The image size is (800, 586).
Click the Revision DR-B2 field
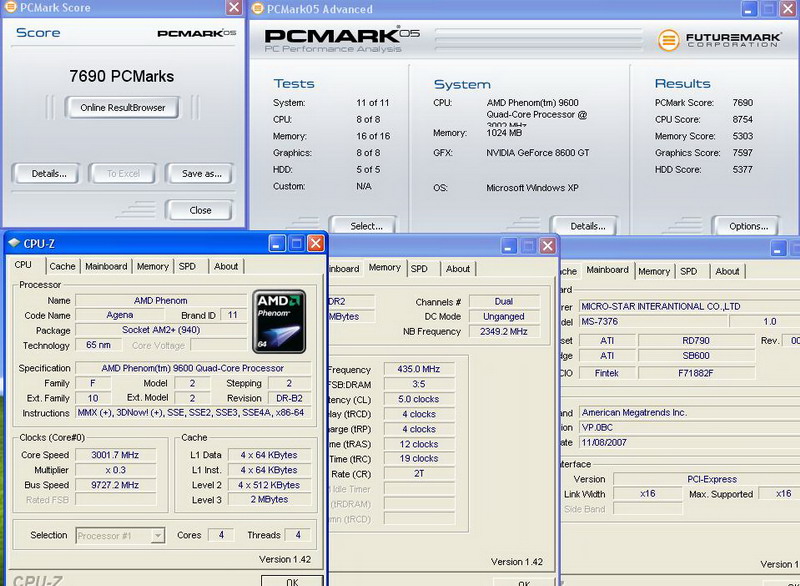(x=289, y=398)
